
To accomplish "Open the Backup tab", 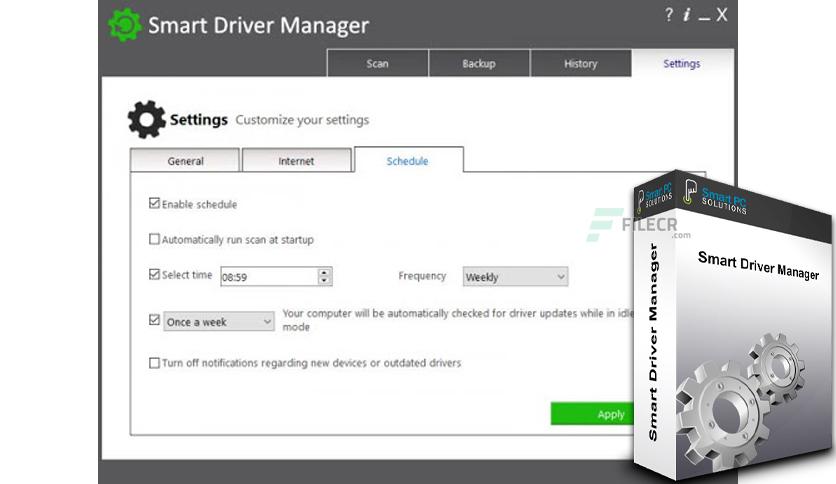I will [x=479, y=63].
